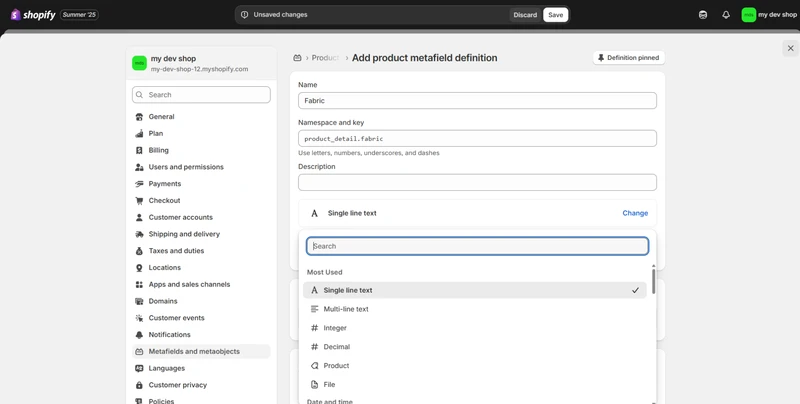800x404 pixels.
Task: Open Locations settings
Action: 202,268
